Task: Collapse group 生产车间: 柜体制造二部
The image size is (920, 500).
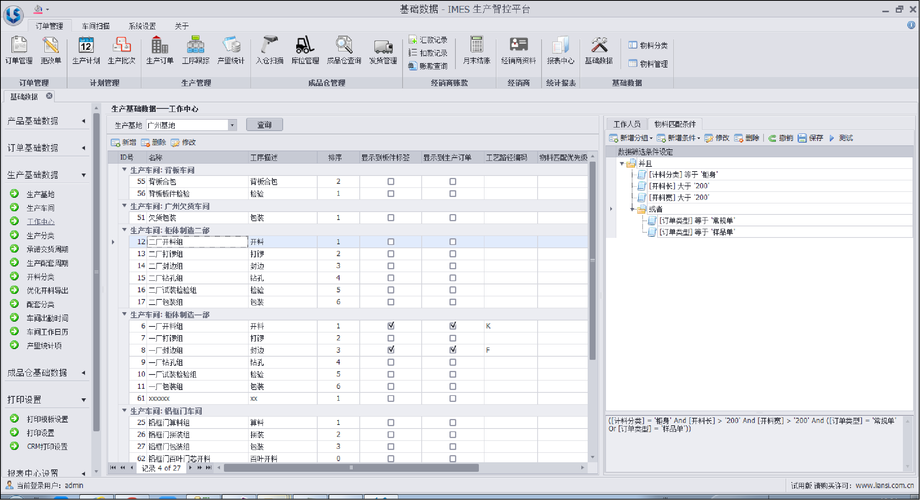Action: (x=124, y=230)
